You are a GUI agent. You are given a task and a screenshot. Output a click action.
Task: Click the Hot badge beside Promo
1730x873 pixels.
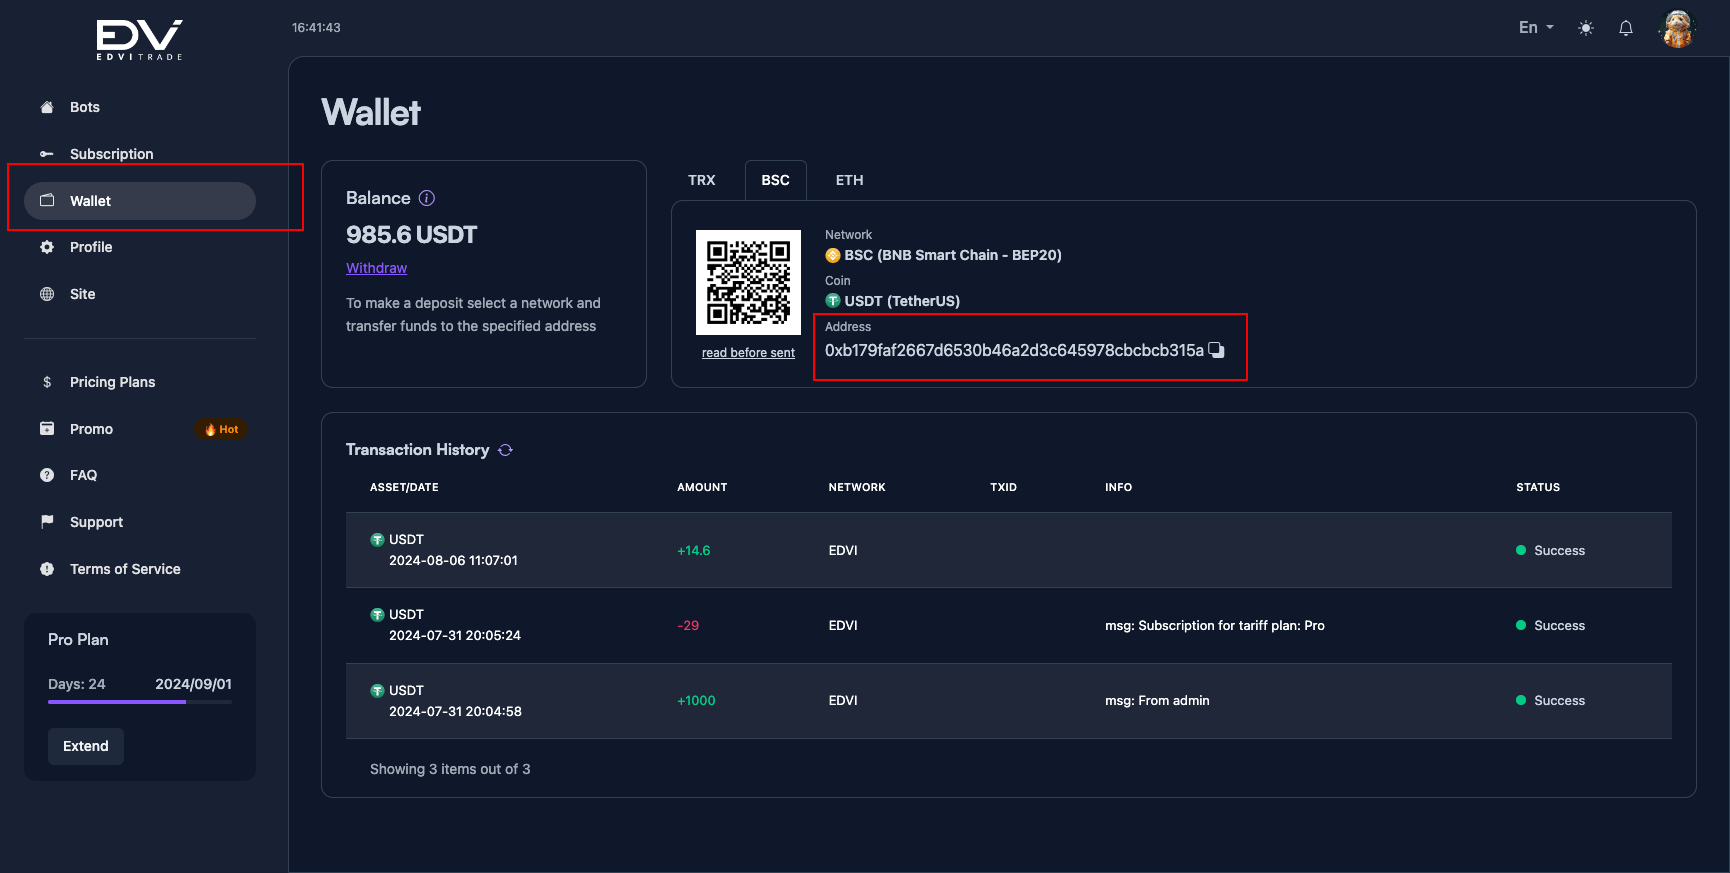click(221, 429)
